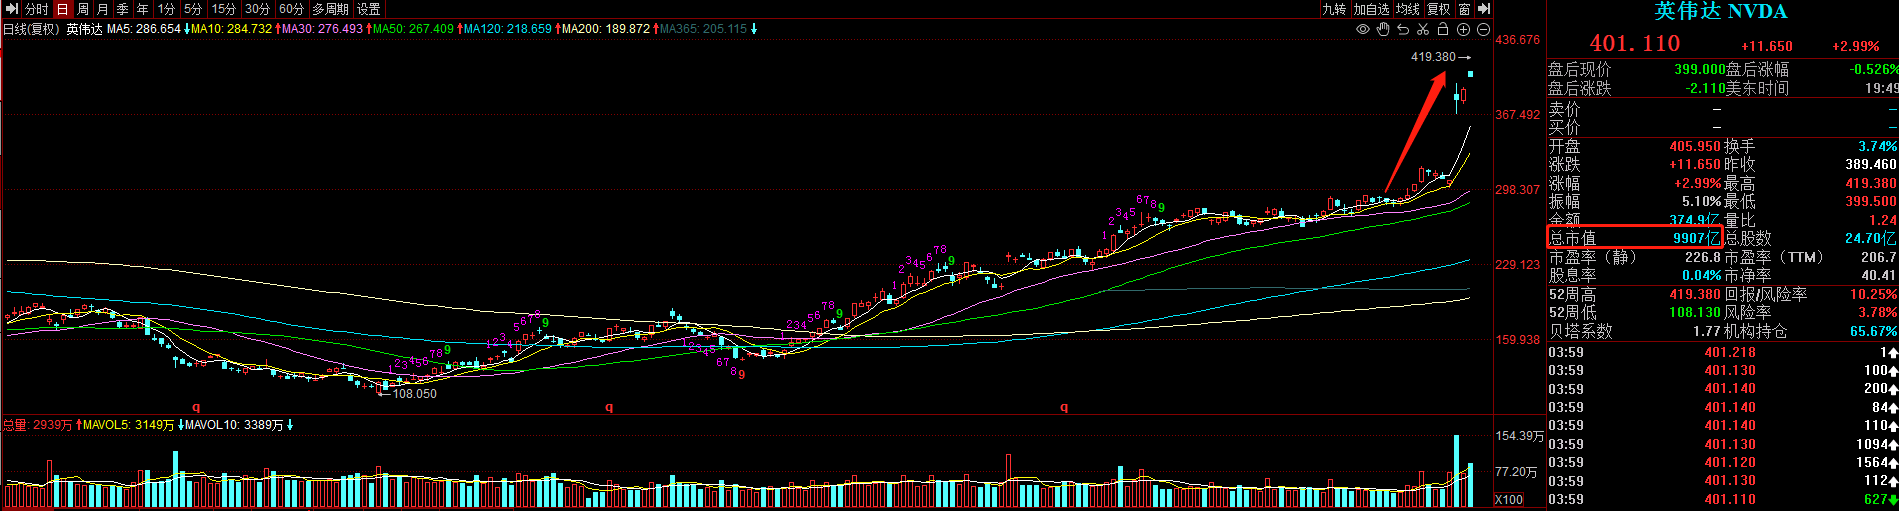Open the 设置 settings menu
This screenshot has height=511, width=1899.
tap(369, 9)
